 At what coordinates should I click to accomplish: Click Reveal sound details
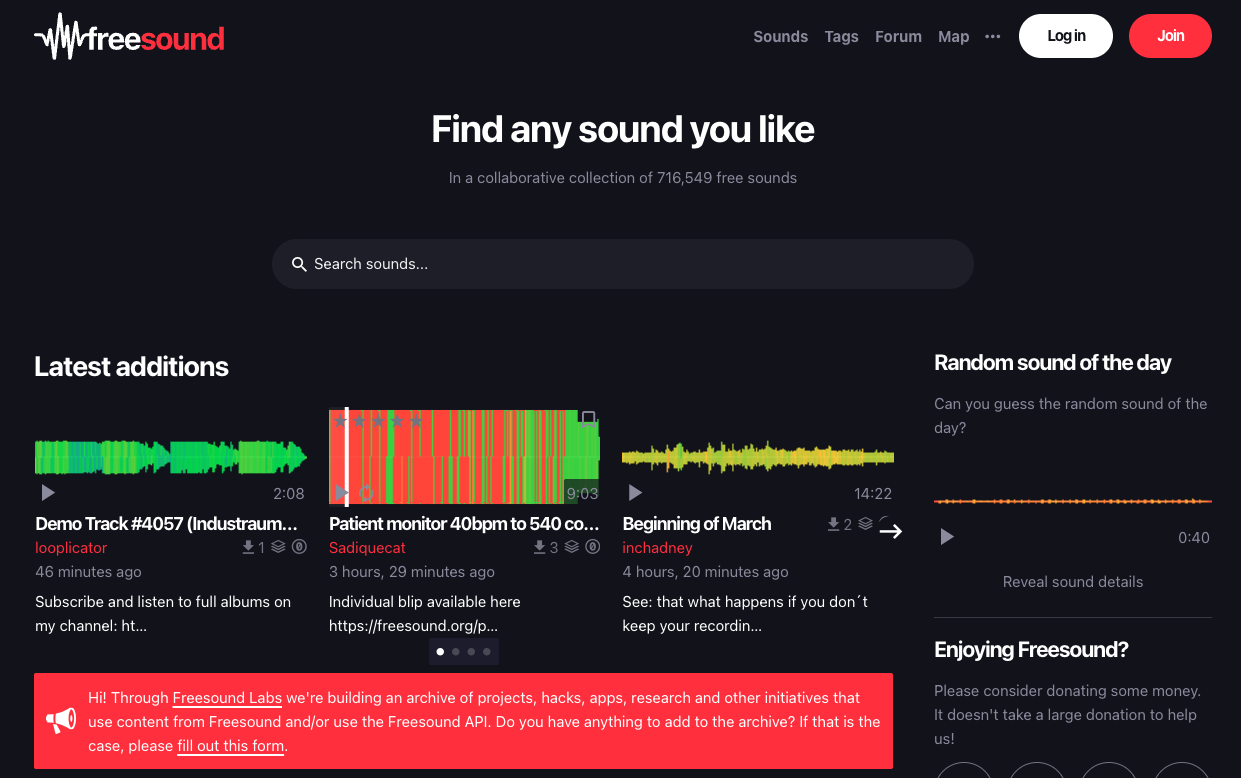[x=1073, y=581]
